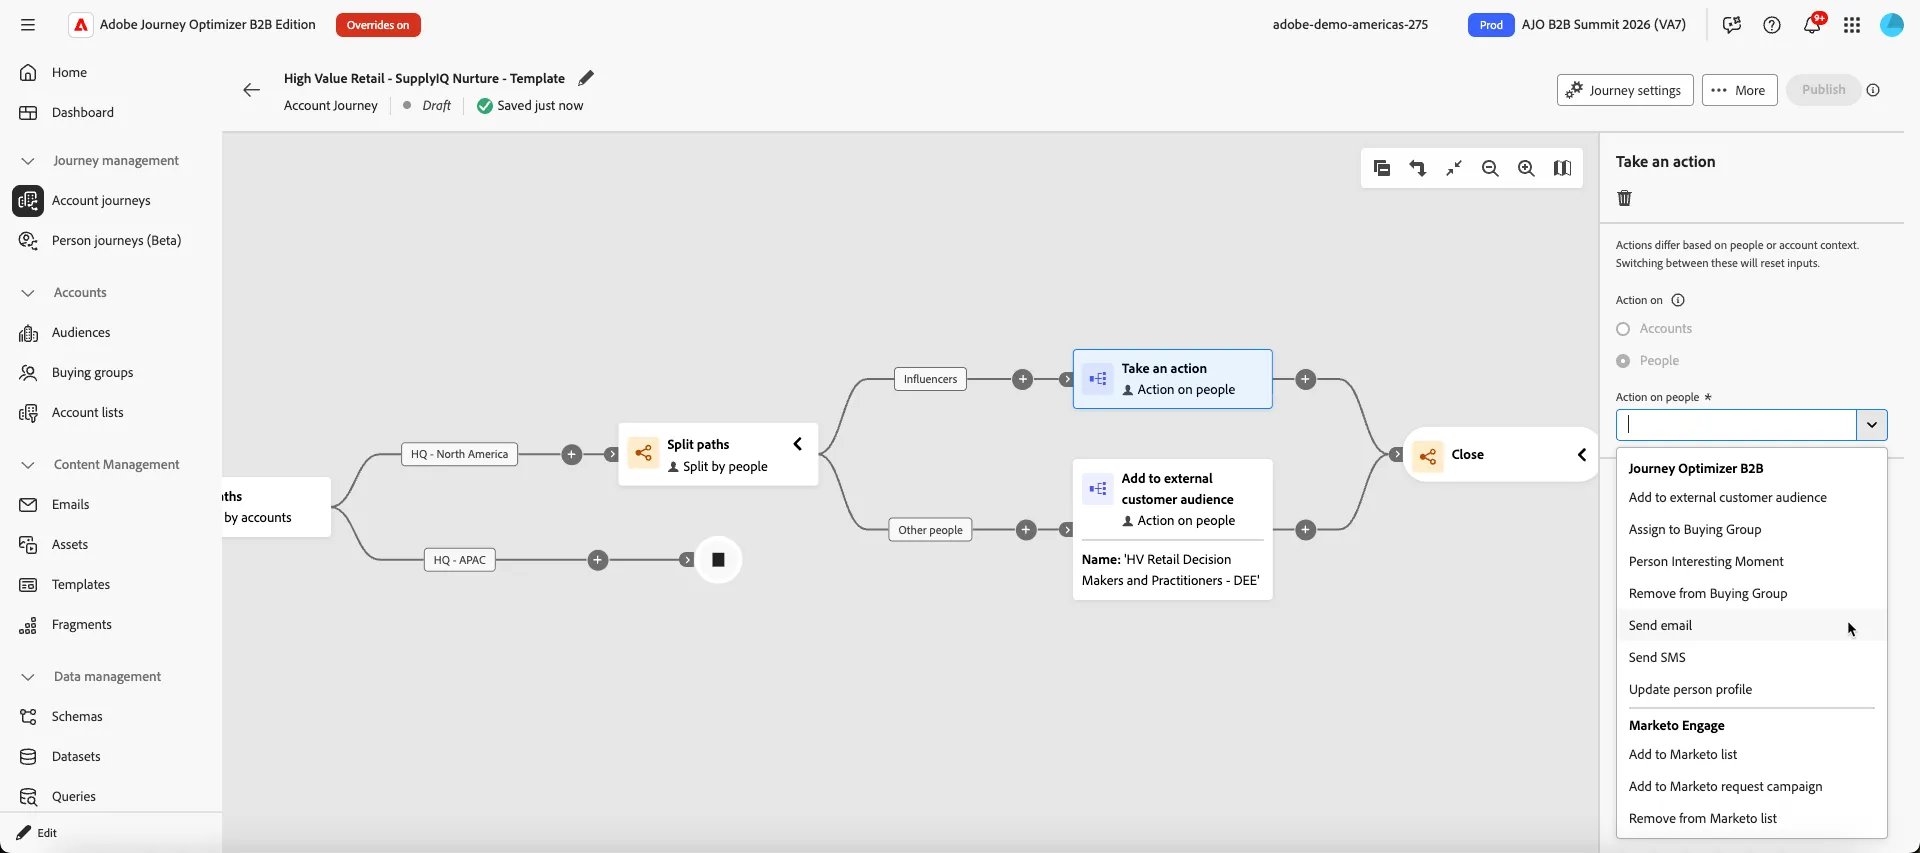Image resolution: width=1920 pixels, height=853 pixels.
Task: Fit the journey to the canvas view
Action: pos(1454,168)
